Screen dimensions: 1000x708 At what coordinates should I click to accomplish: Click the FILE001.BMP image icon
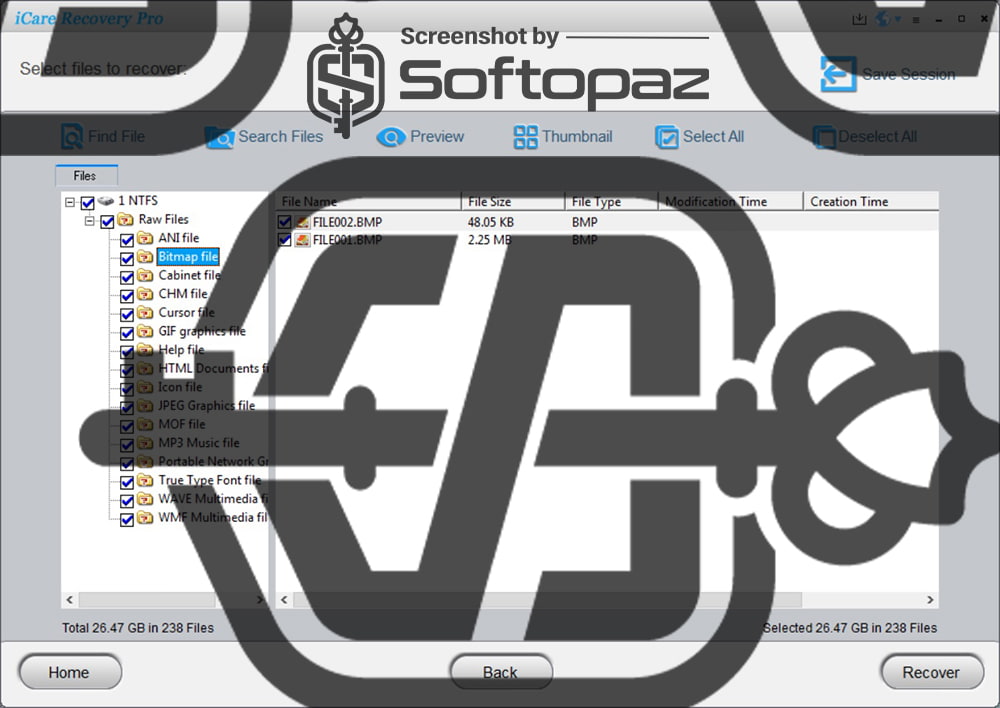point(302,240)
